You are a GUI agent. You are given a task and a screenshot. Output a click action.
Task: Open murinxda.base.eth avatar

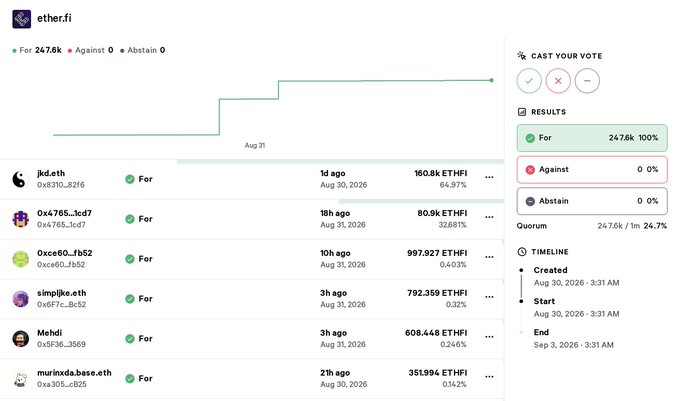click(20, 378)
